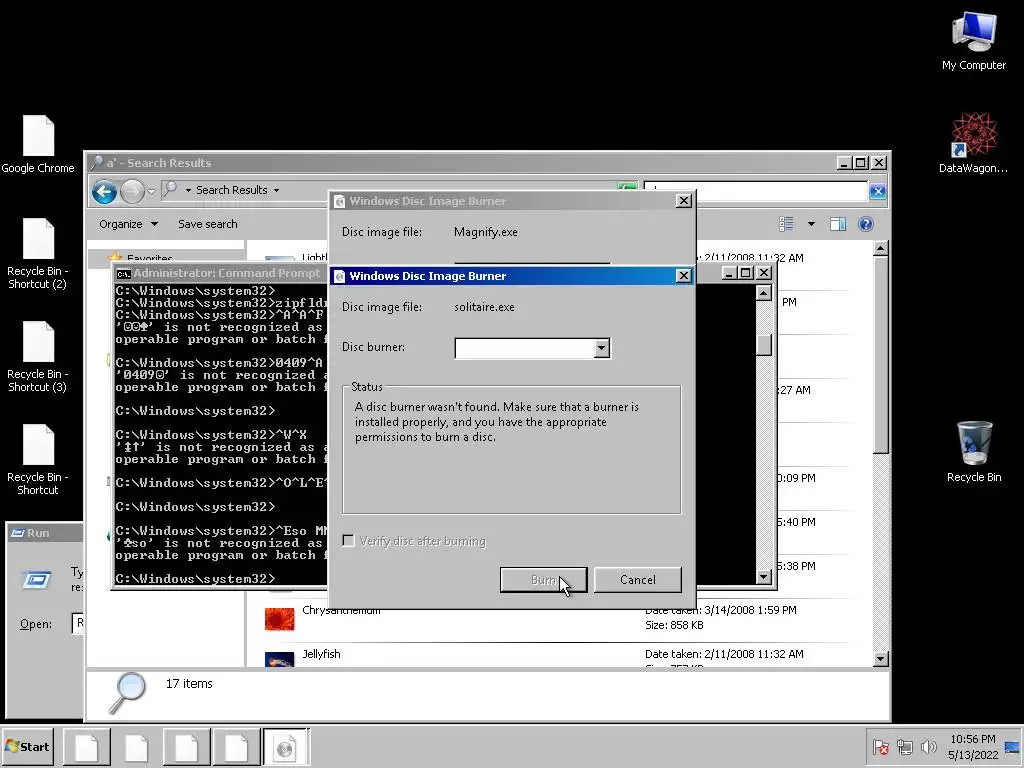
Task: Select the DataWagon shortcut desktop icon
Action: click(x=973, y=143)
